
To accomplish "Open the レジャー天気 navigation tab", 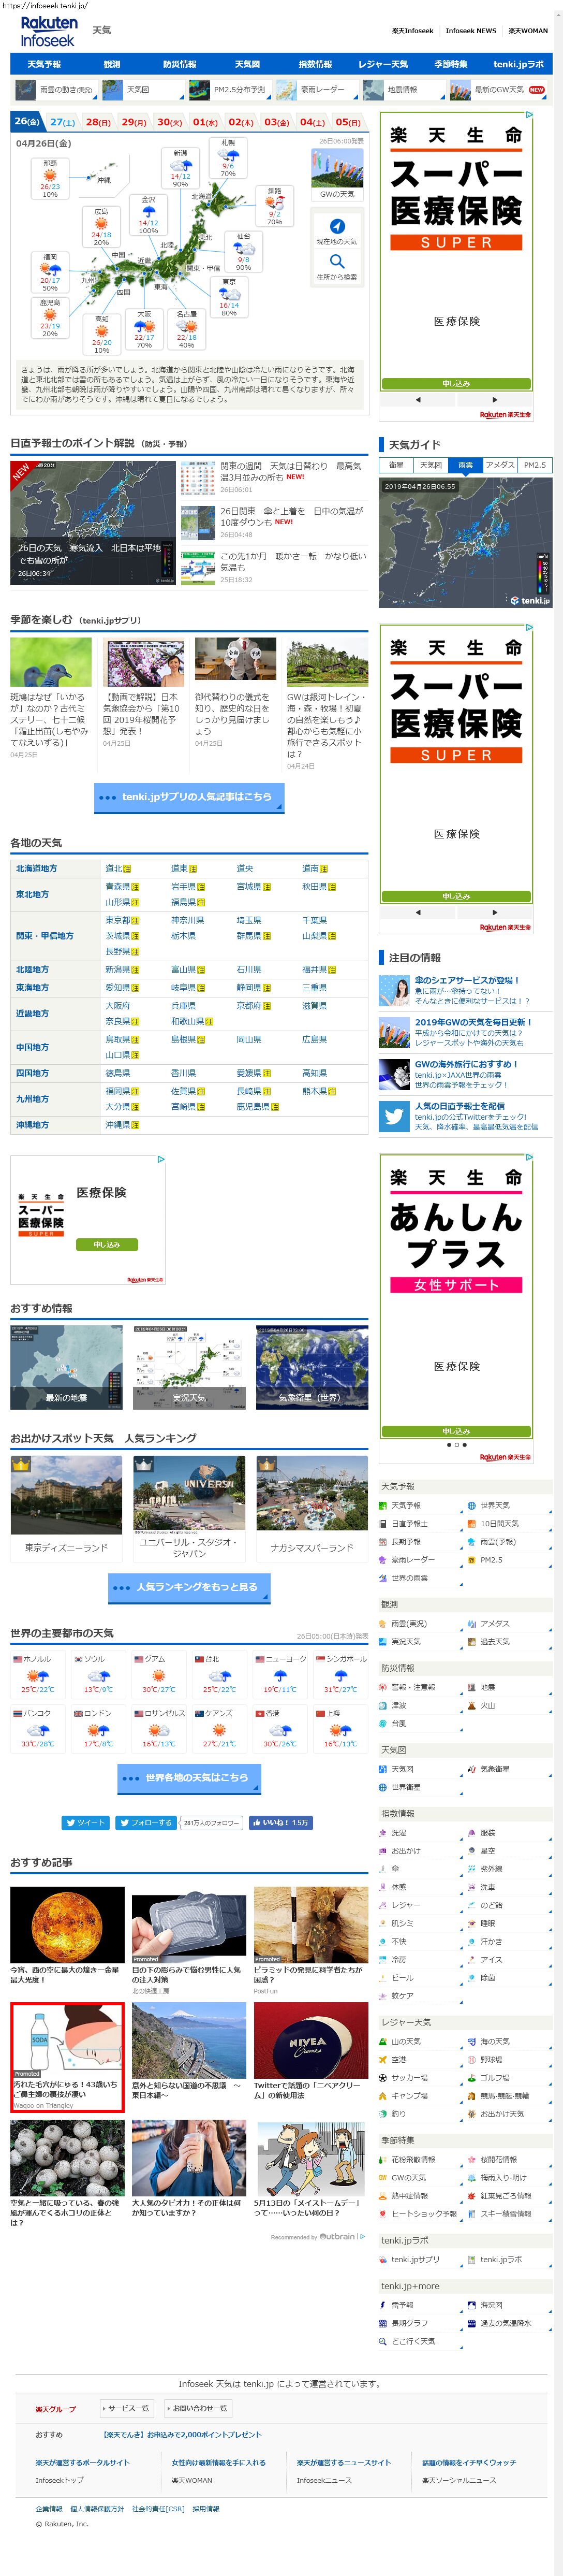I will (x=383, y=64).
